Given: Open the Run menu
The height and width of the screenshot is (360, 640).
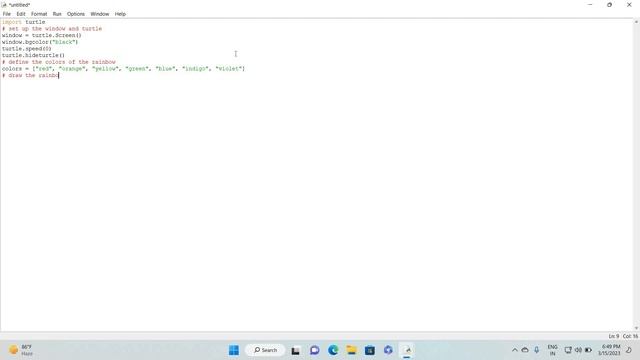Looking at the screenshot, I should [57, 14].
